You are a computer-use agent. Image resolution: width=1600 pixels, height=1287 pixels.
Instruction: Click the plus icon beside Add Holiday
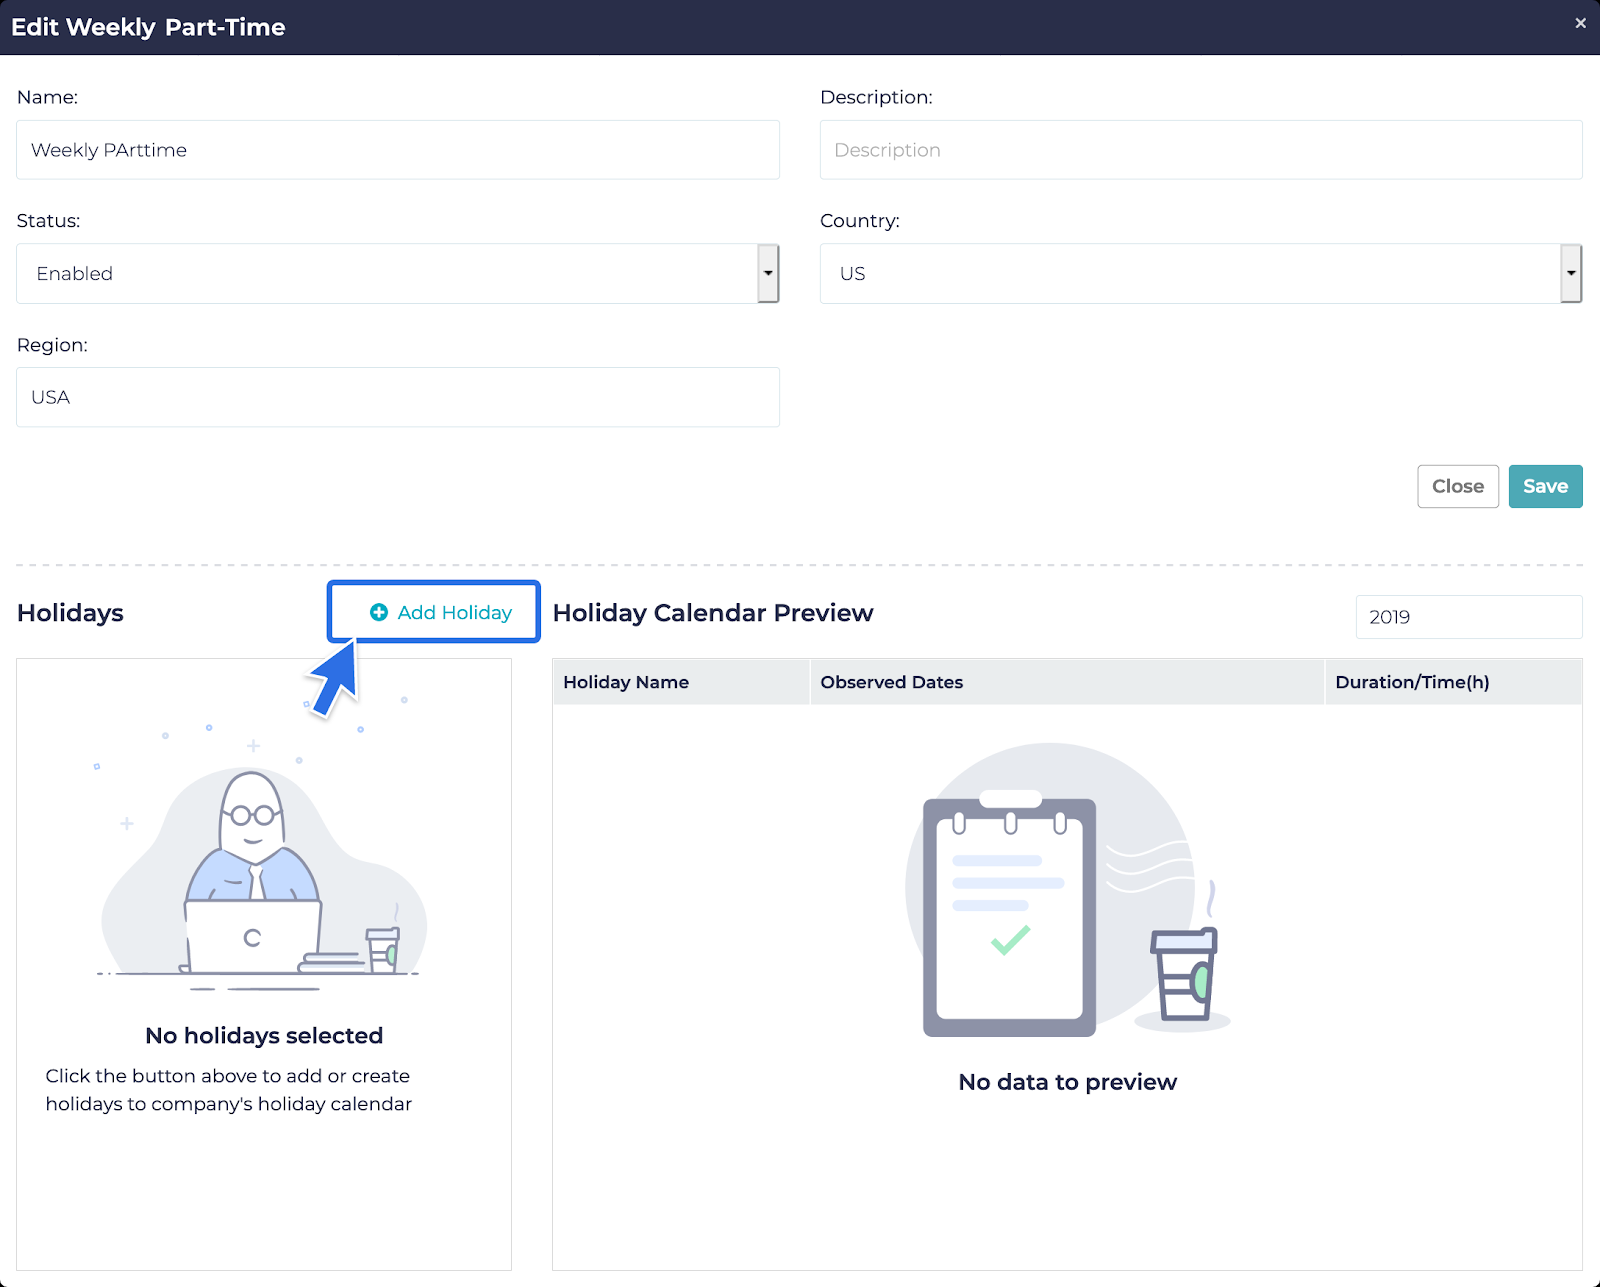pos(379,612)
